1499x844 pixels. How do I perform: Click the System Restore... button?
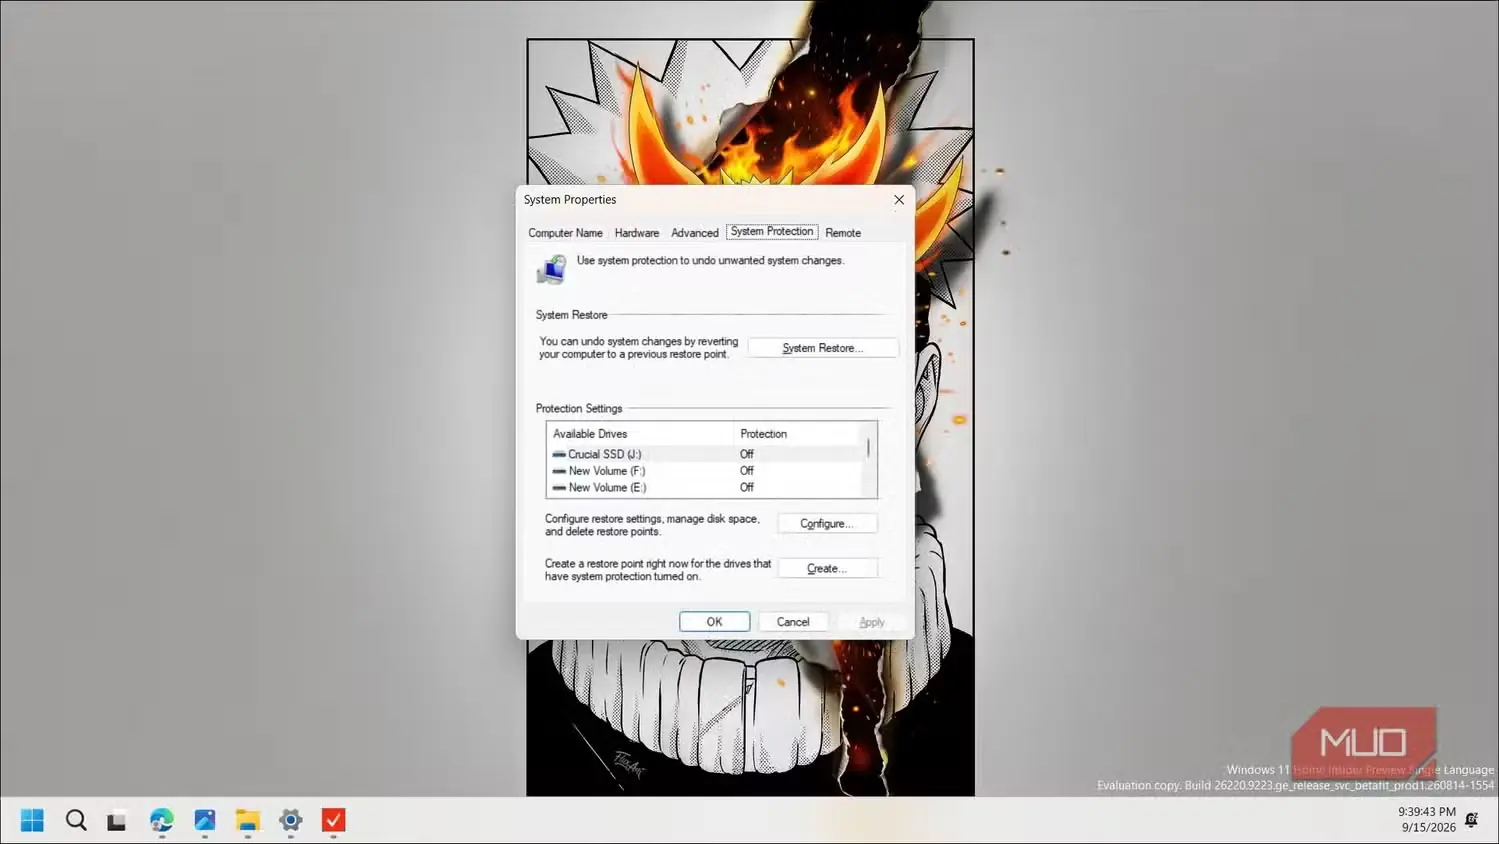[x=822, y=348]
